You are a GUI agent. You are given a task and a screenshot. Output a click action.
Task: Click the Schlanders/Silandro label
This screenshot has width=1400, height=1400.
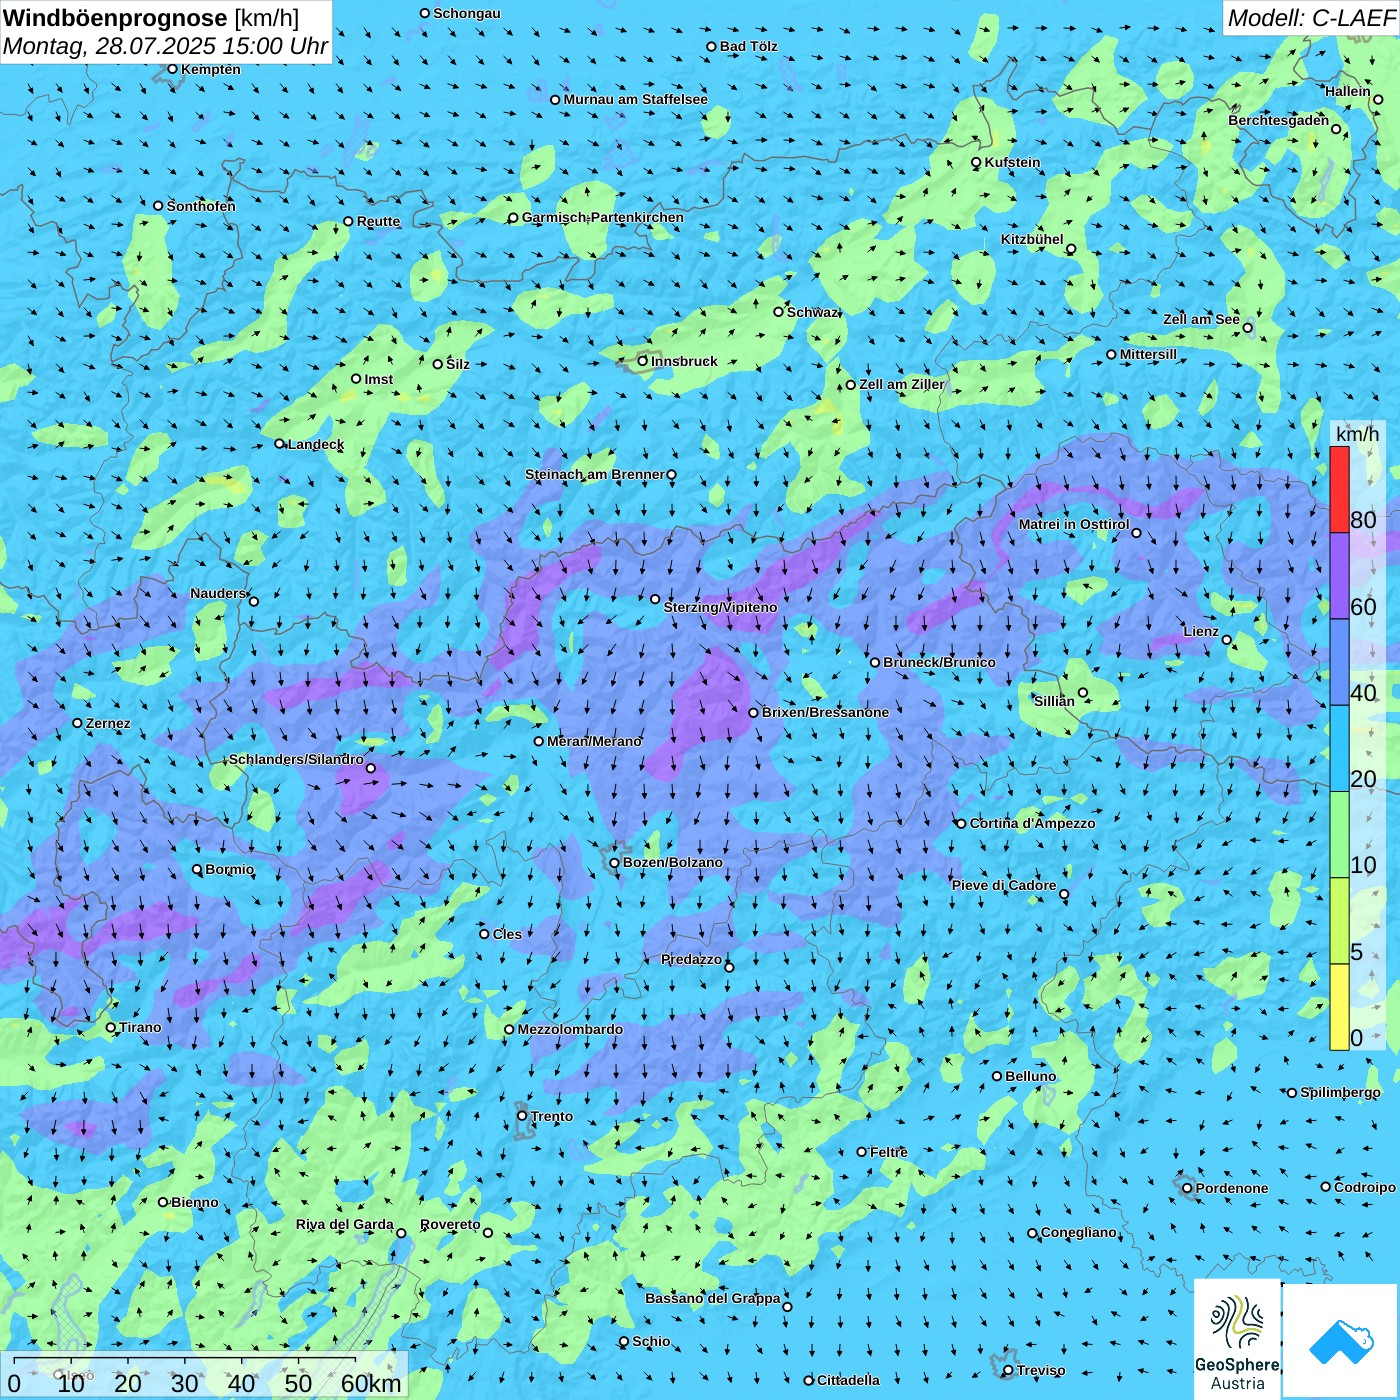[x=297, y=759]
